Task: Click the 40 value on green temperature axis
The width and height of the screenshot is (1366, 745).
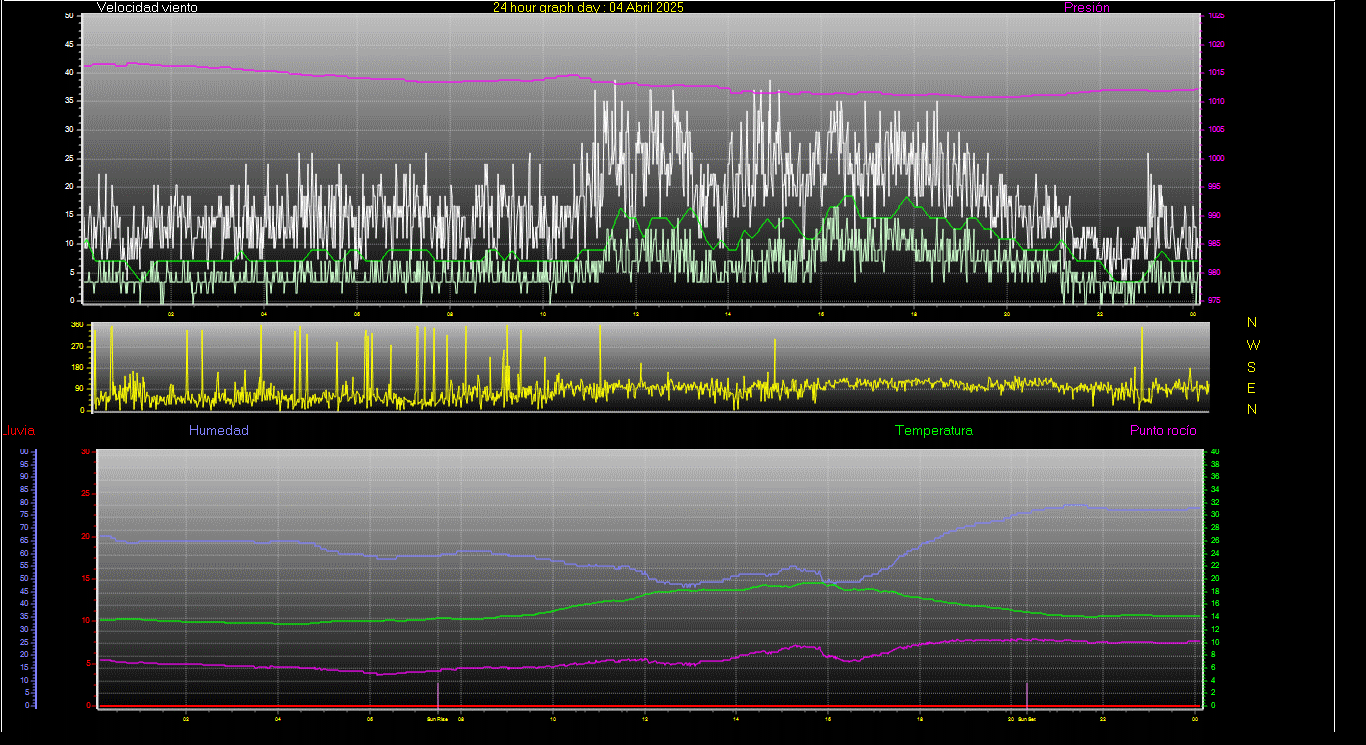Action: click(x=1215, y=452)
